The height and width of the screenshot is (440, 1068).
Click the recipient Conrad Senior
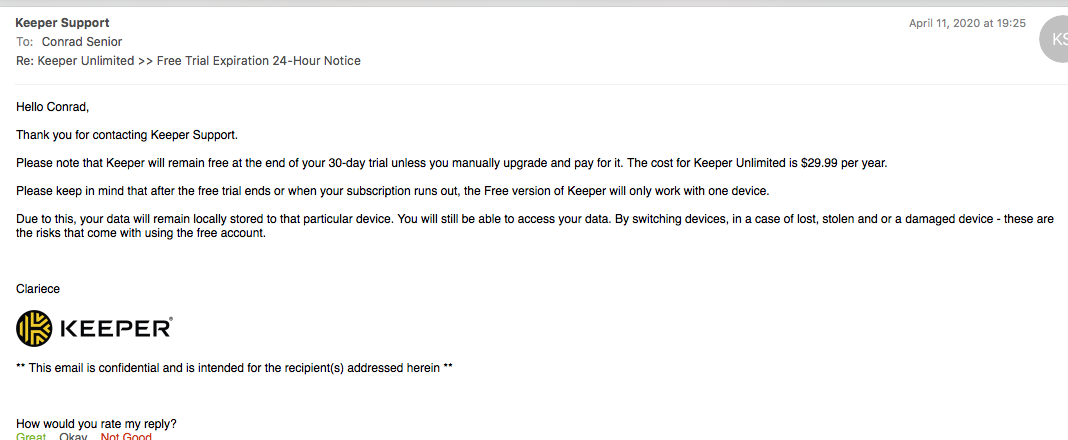[82, 42]
